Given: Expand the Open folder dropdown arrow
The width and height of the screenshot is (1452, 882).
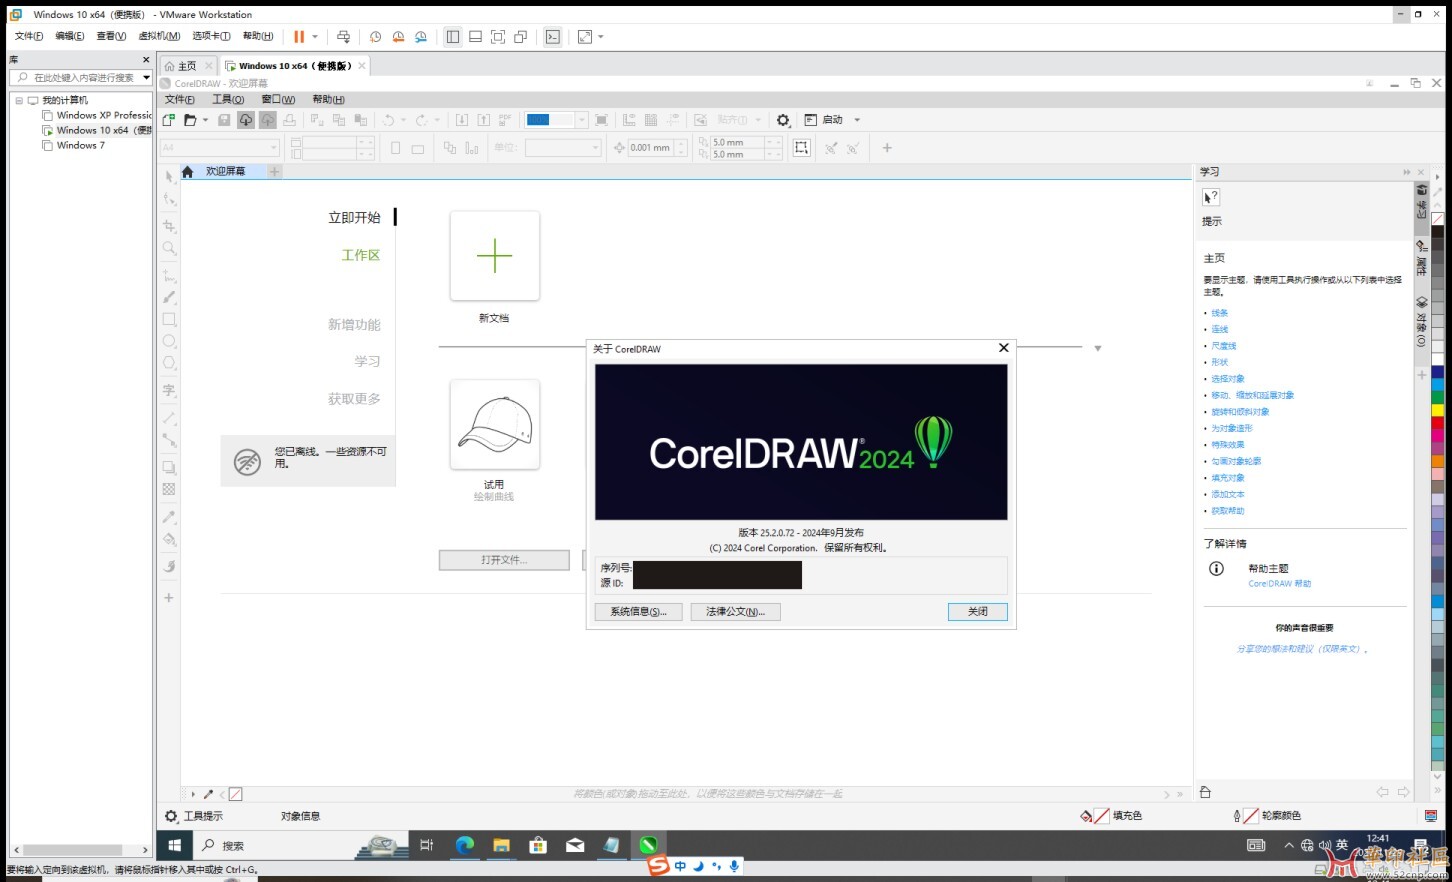Looking at the screenshot, I should pos(205,120).
